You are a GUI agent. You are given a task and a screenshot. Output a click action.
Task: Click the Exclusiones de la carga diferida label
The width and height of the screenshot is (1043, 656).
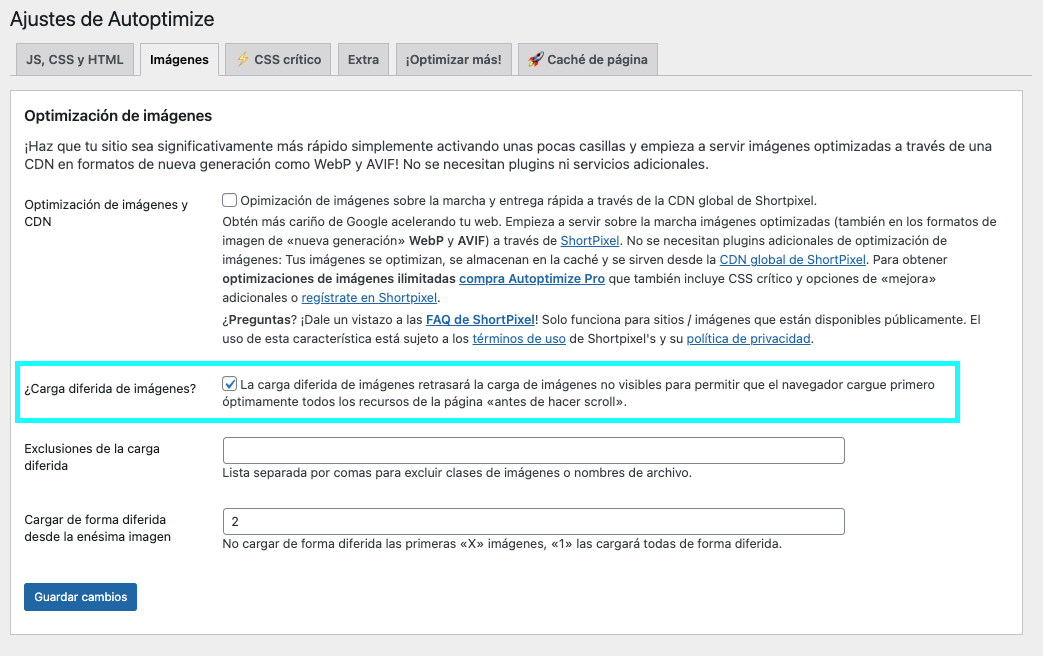click(92, 457)
